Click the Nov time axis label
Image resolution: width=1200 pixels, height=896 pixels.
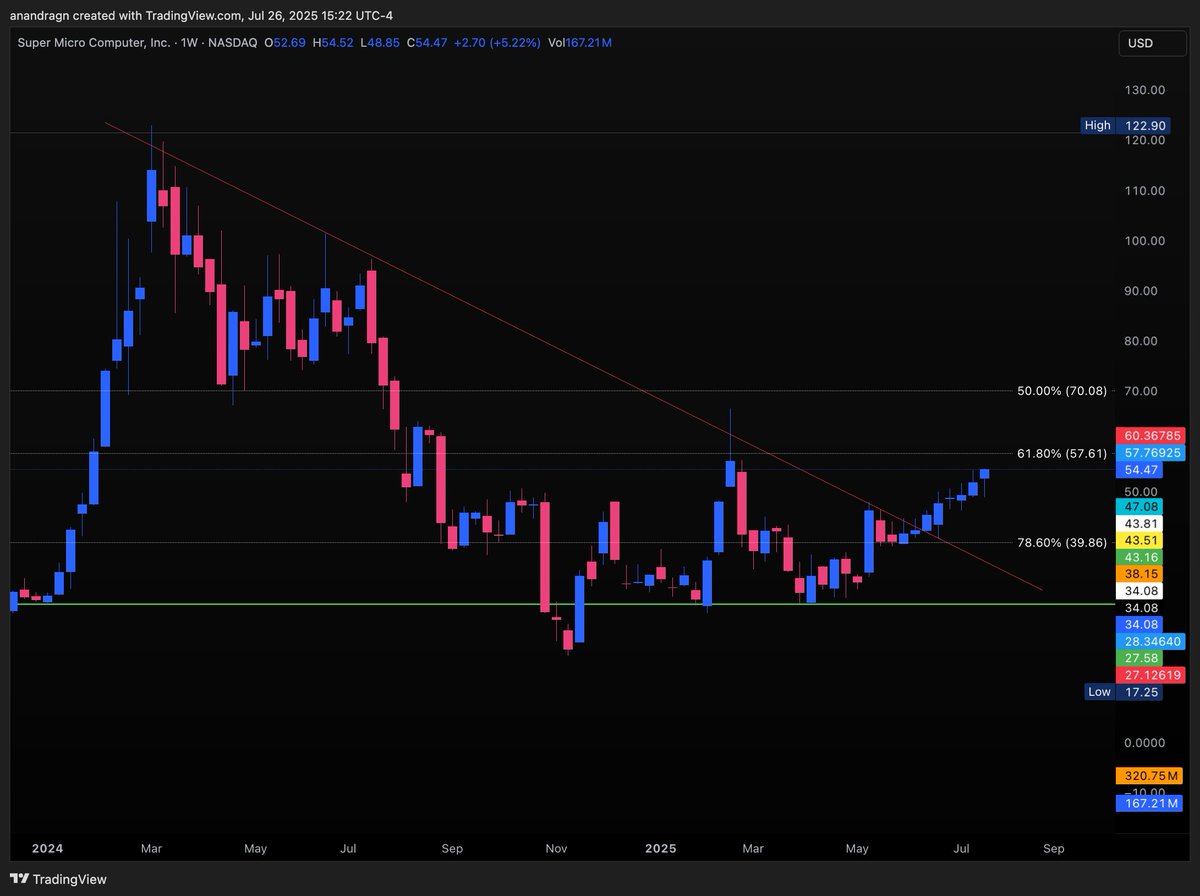point(557,848)
